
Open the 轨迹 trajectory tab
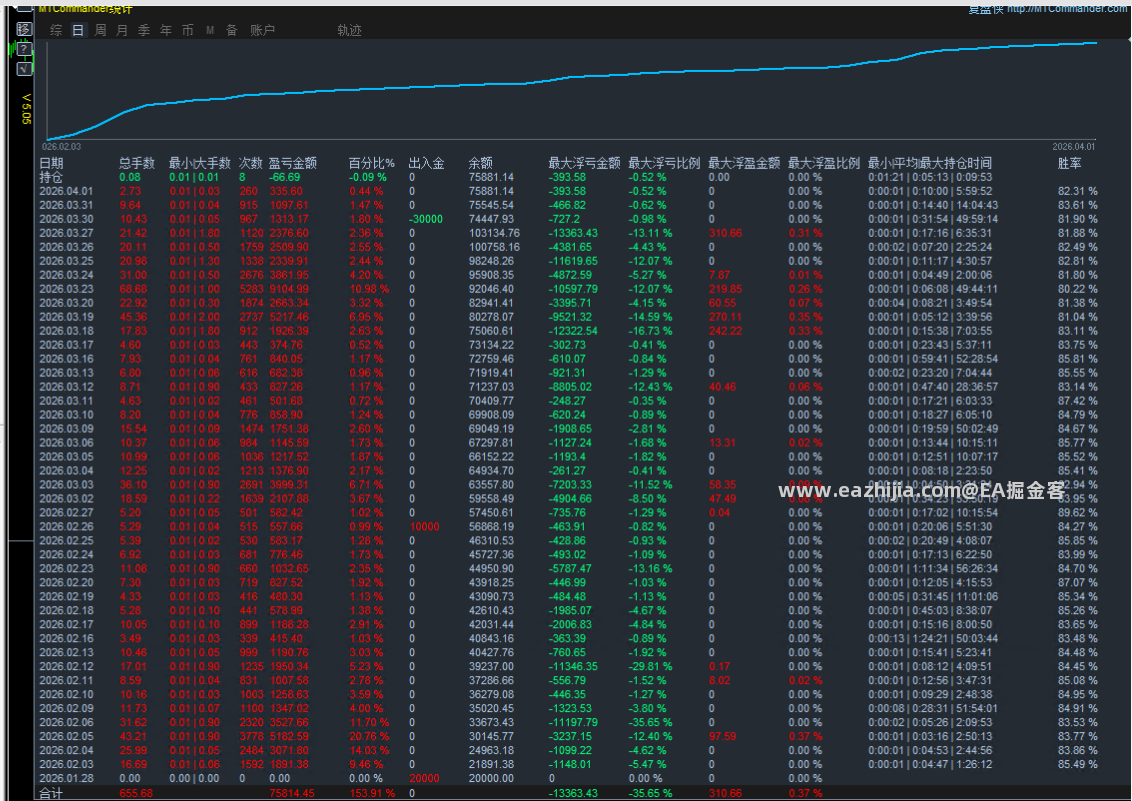pos(349,30)
